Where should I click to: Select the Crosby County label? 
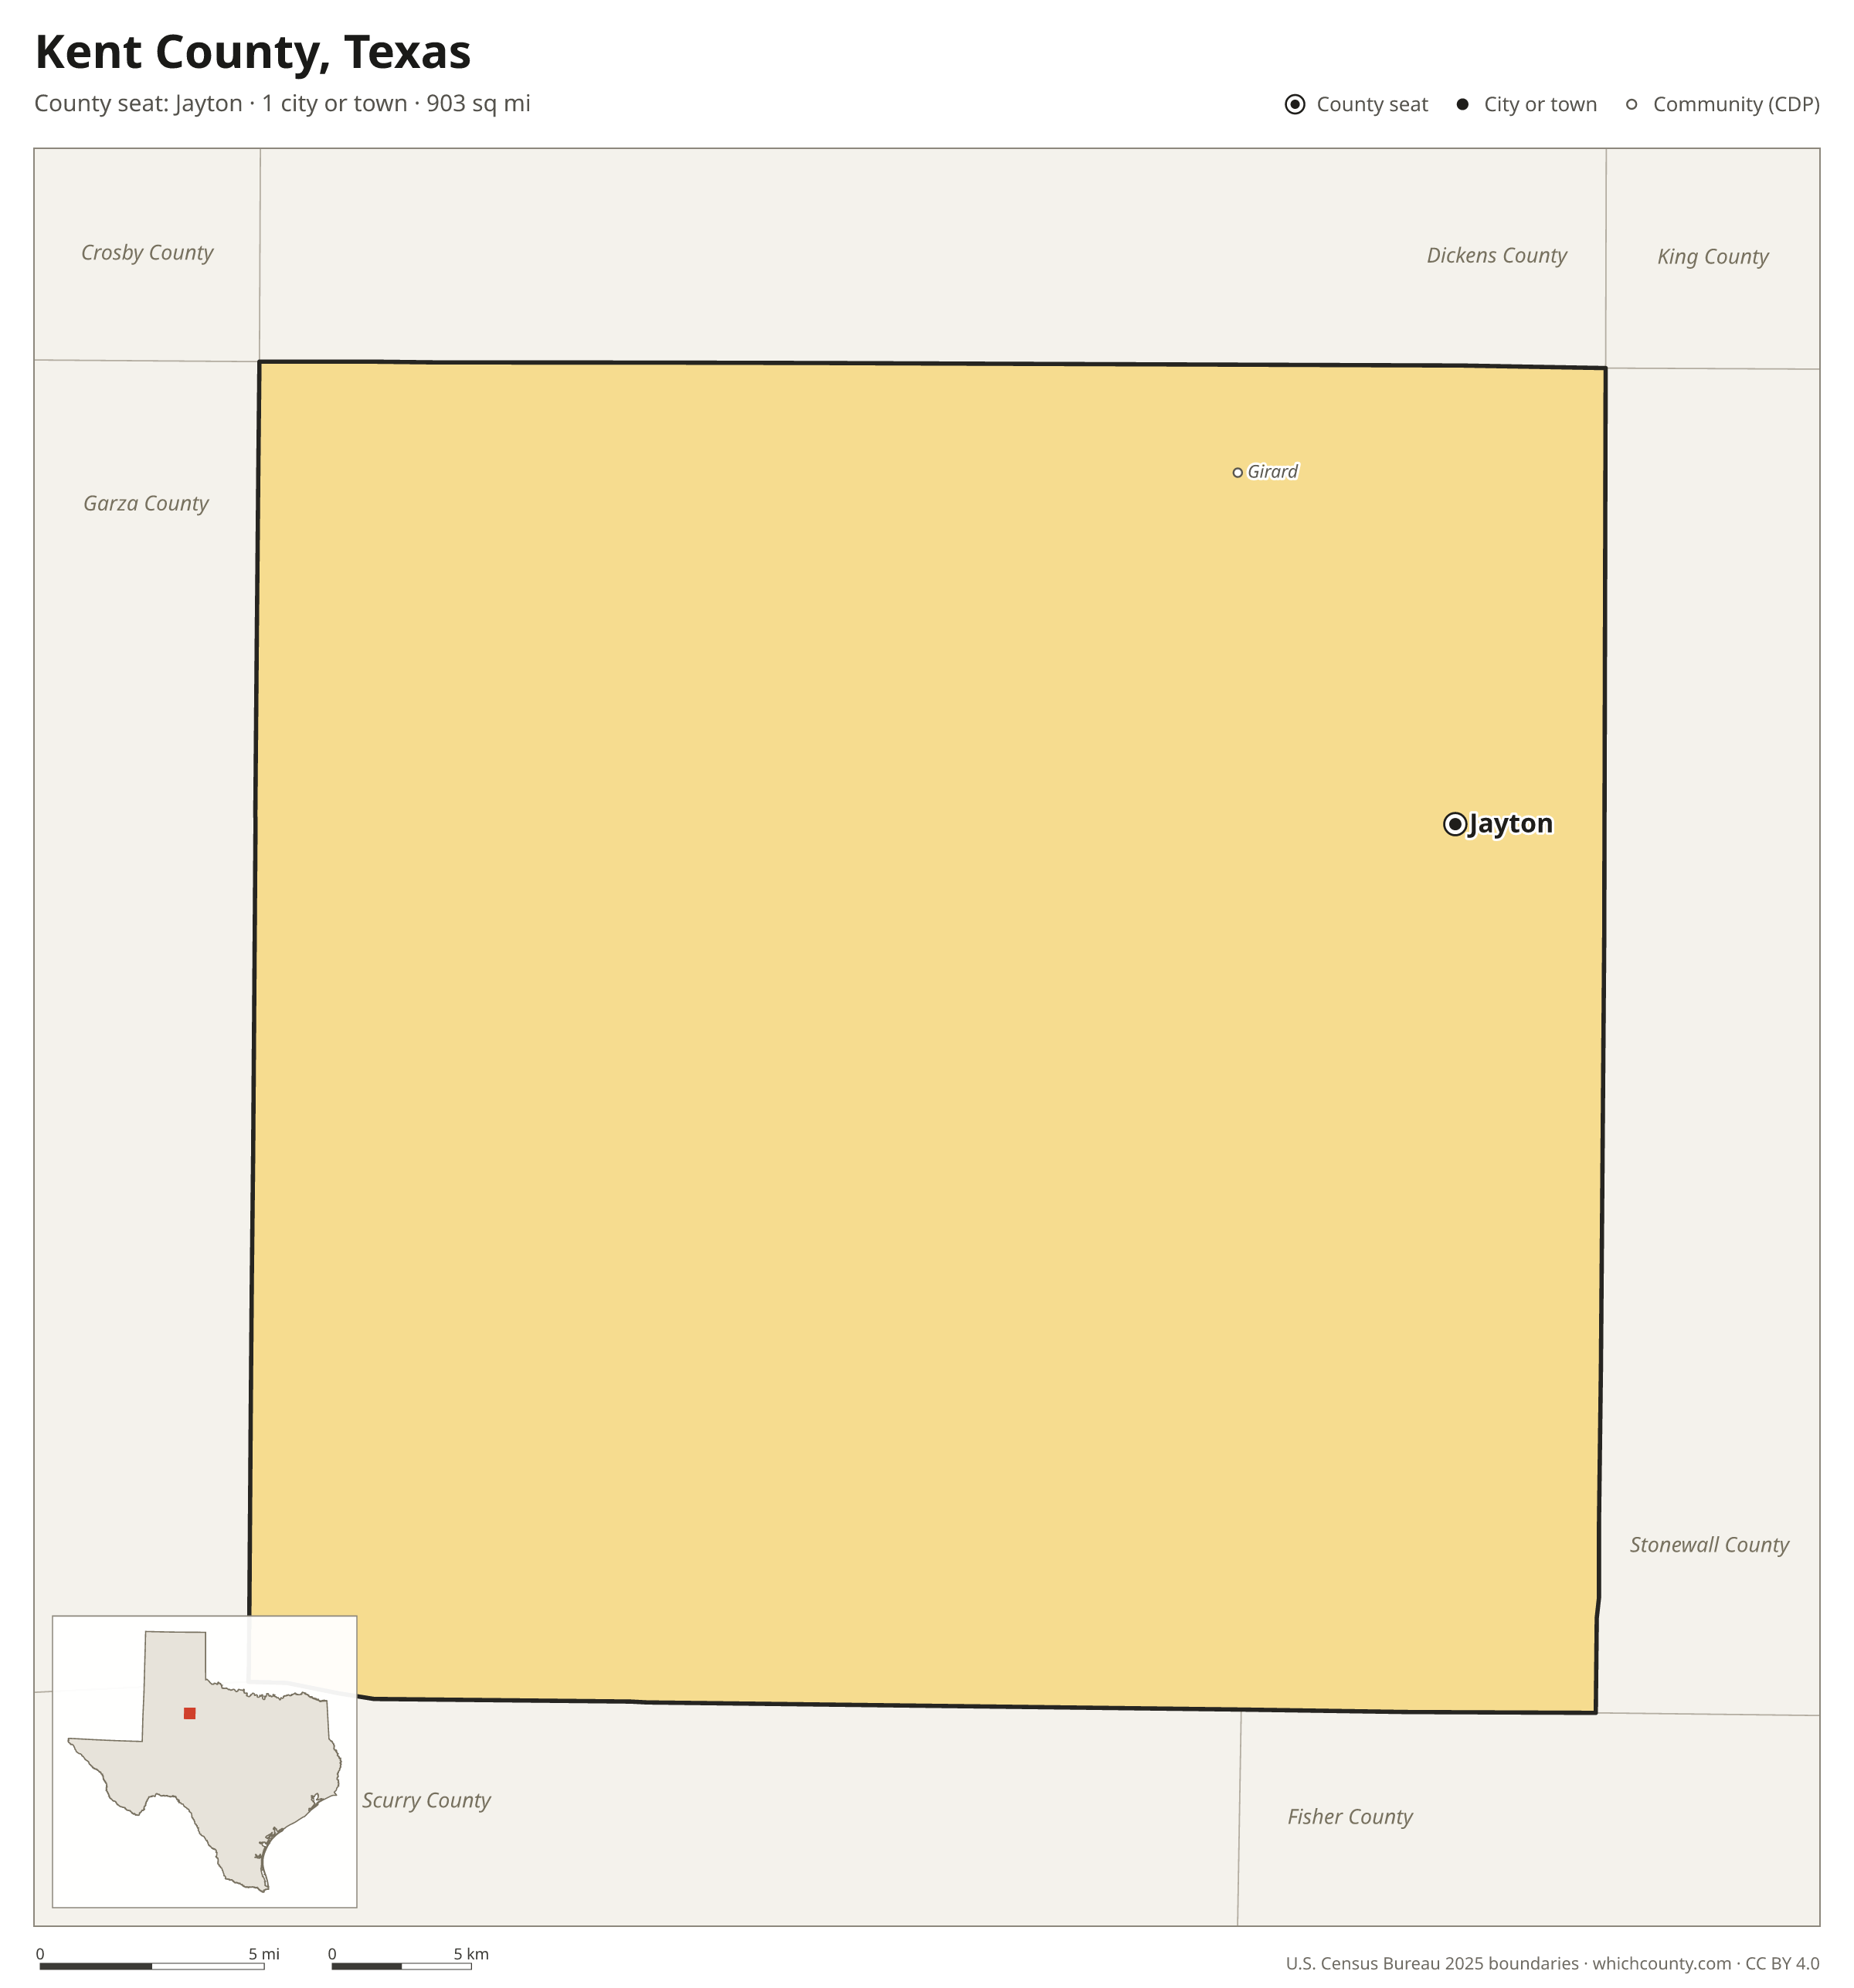tap(147, 253)
